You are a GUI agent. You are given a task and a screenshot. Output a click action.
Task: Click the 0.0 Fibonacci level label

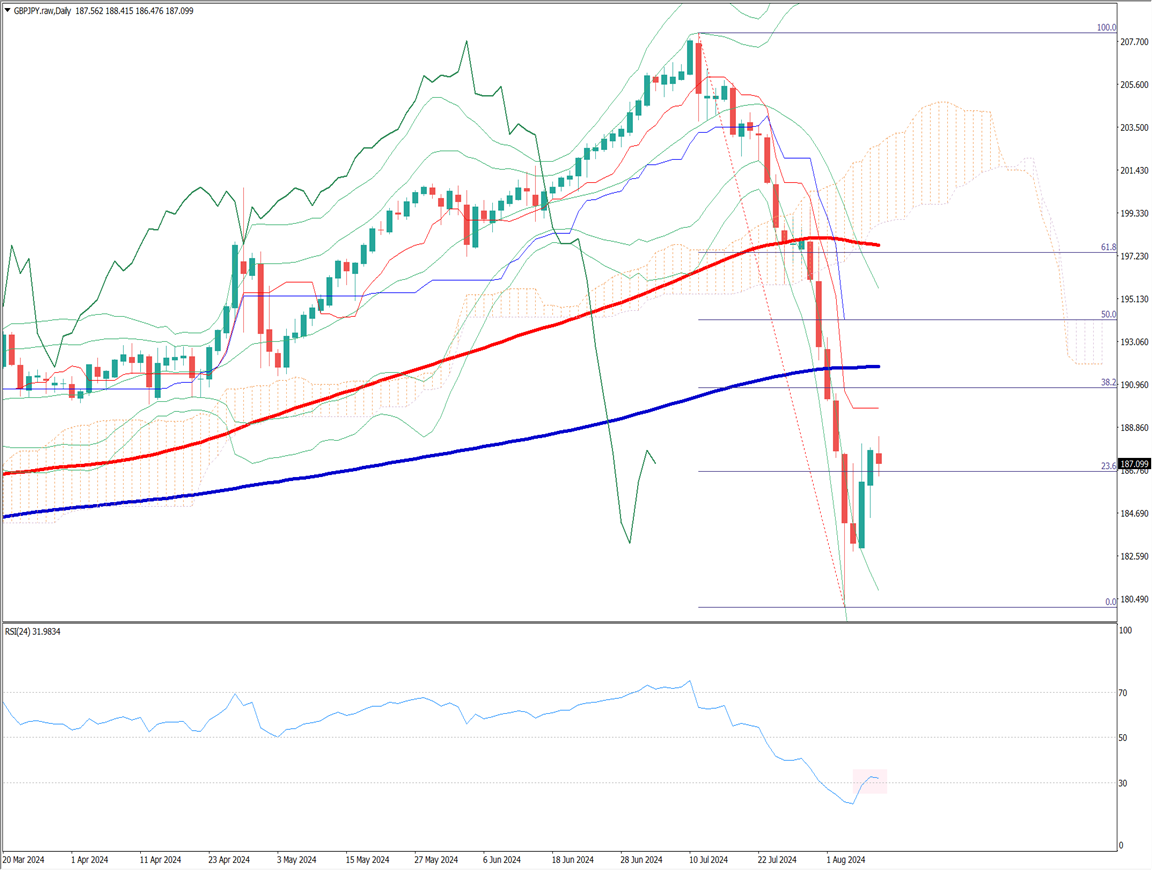[x=1110, y=602]
